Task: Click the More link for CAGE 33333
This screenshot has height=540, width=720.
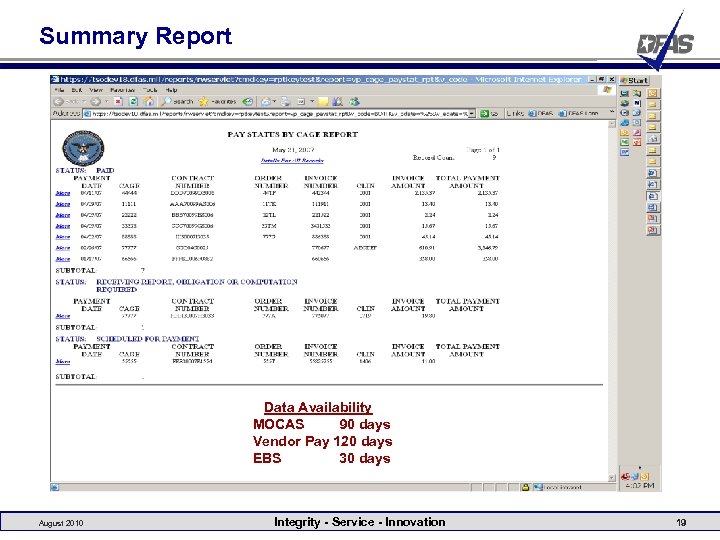Action: [62, 226]
